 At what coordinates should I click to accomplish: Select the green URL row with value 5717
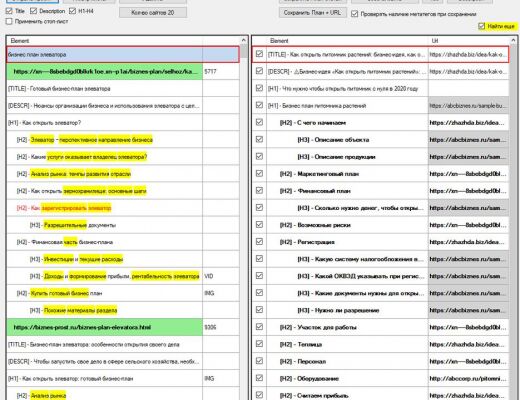(123, 71)
